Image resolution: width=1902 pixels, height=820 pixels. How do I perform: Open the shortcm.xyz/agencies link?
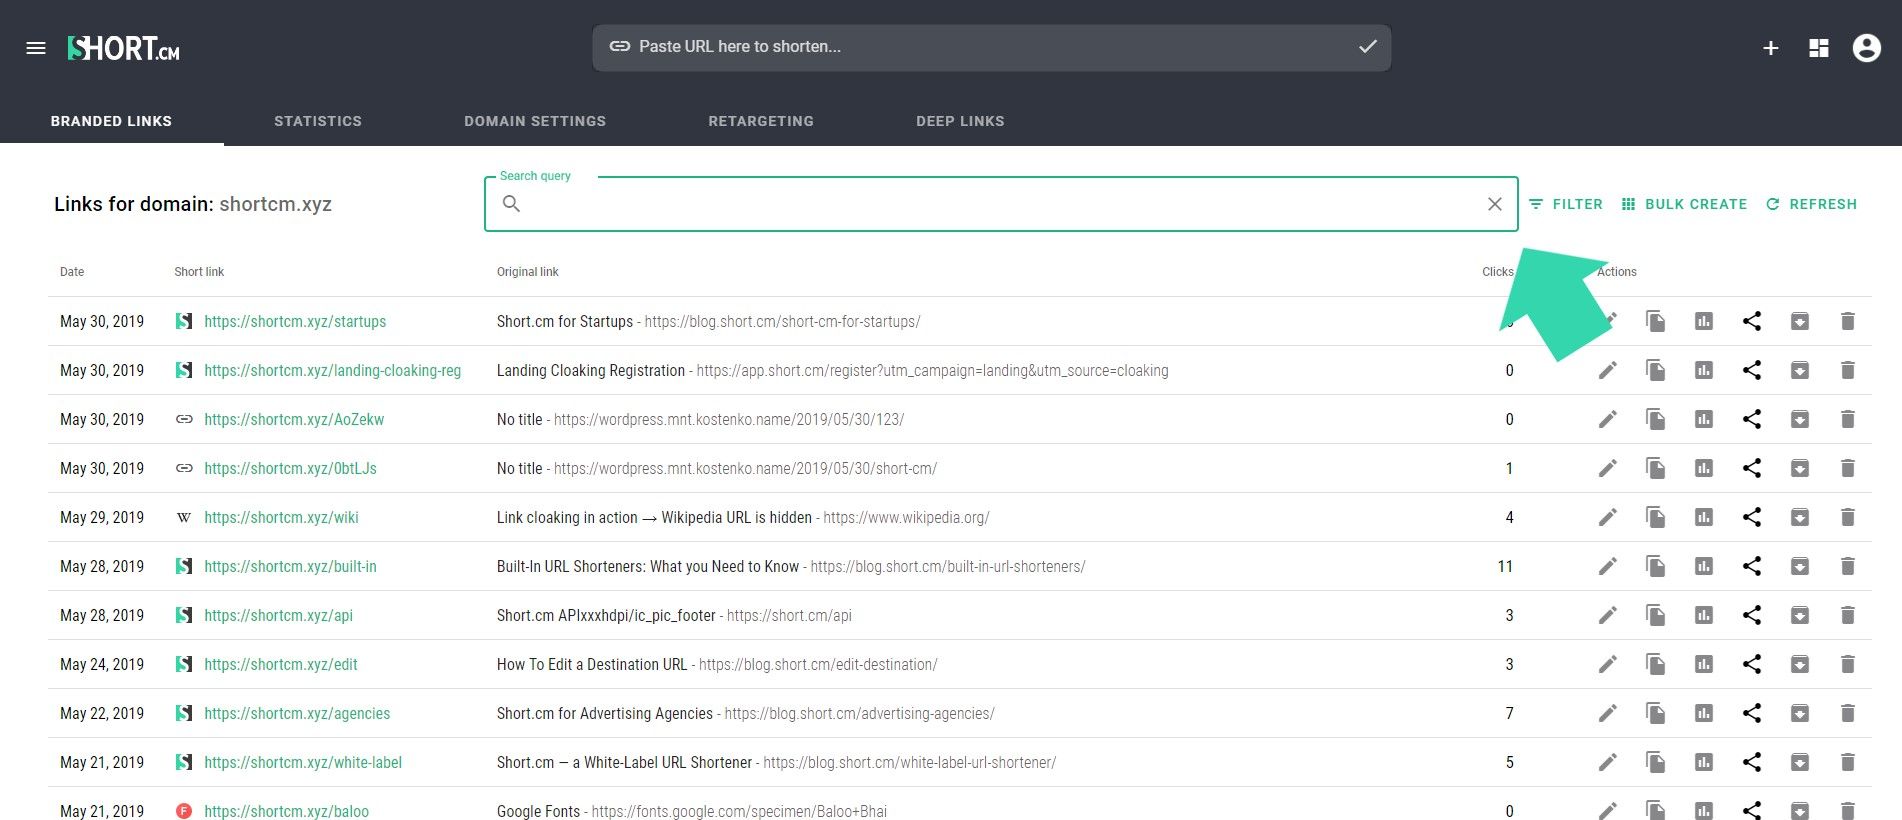tap(297, 713)
